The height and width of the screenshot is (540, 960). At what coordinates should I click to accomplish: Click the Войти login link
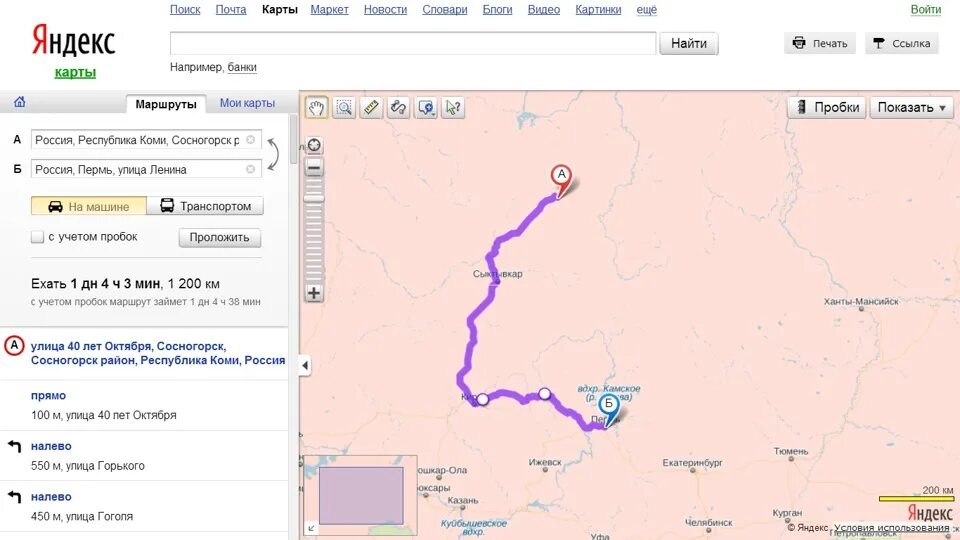coord(926,10)
